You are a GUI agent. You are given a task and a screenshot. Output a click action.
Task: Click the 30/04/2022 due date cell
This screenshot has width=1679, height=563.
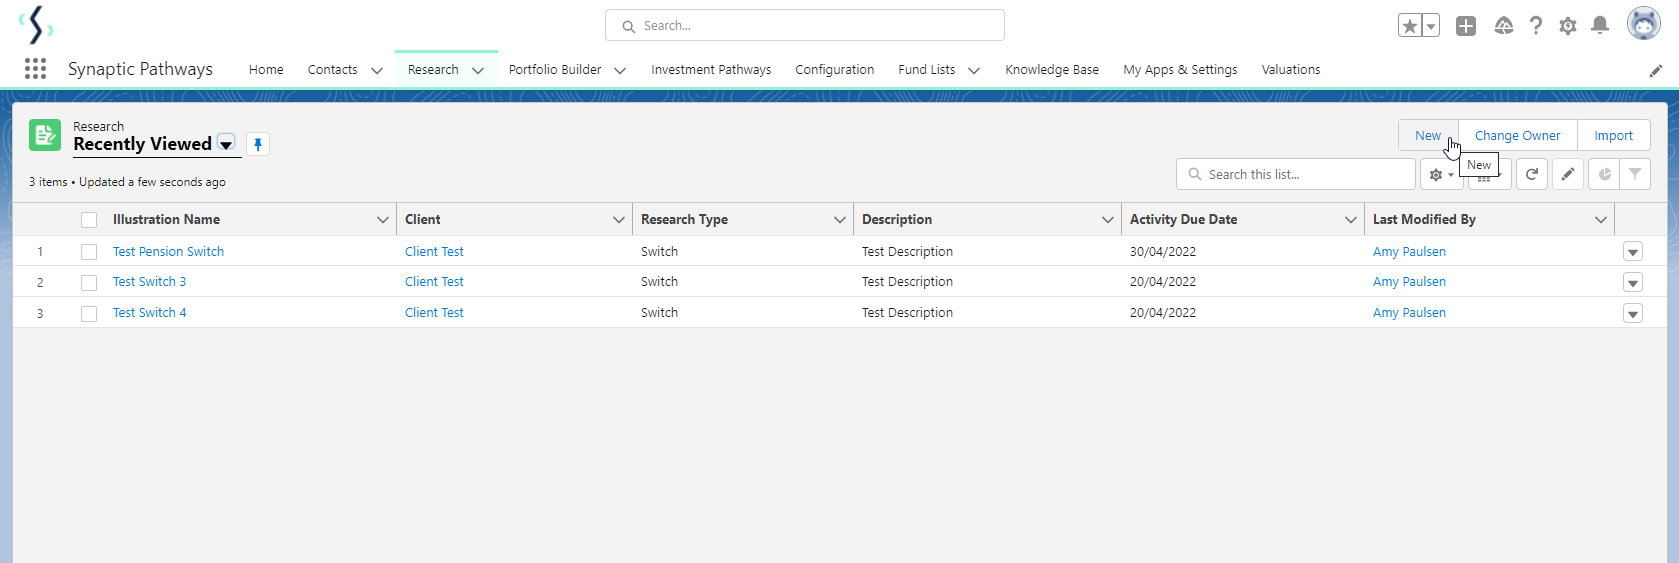click(1163, 252)
